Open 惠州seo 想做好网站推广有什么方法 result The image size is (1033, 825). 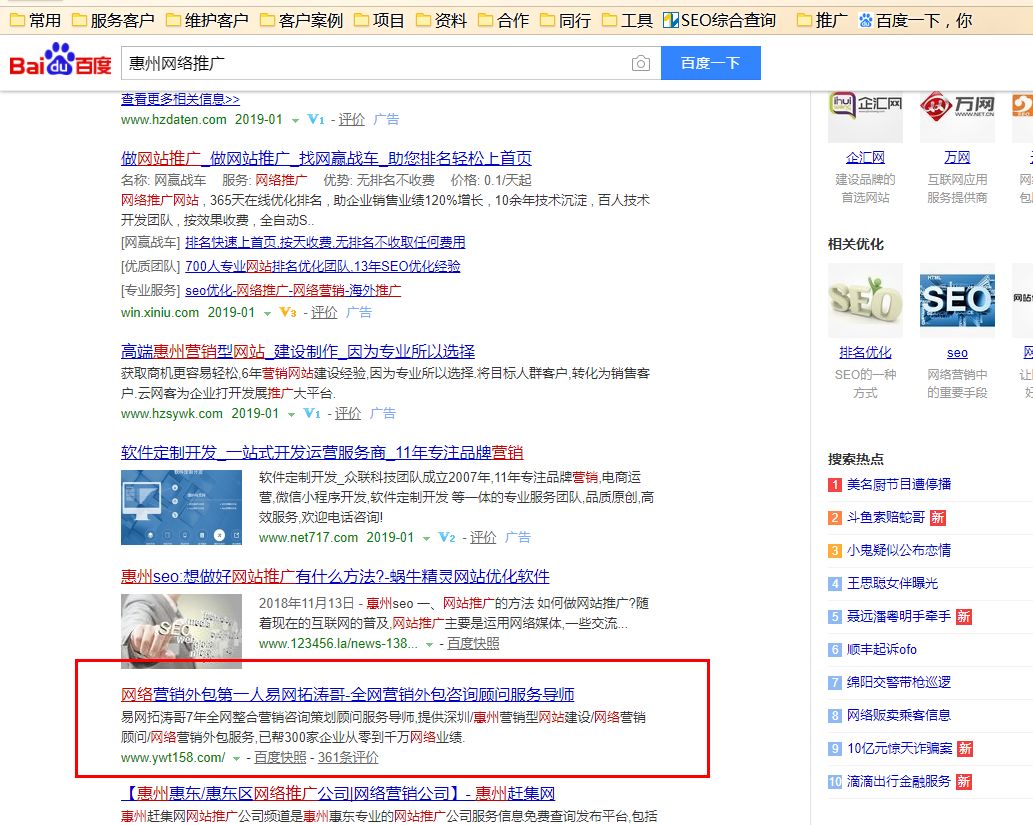[335, 577]
